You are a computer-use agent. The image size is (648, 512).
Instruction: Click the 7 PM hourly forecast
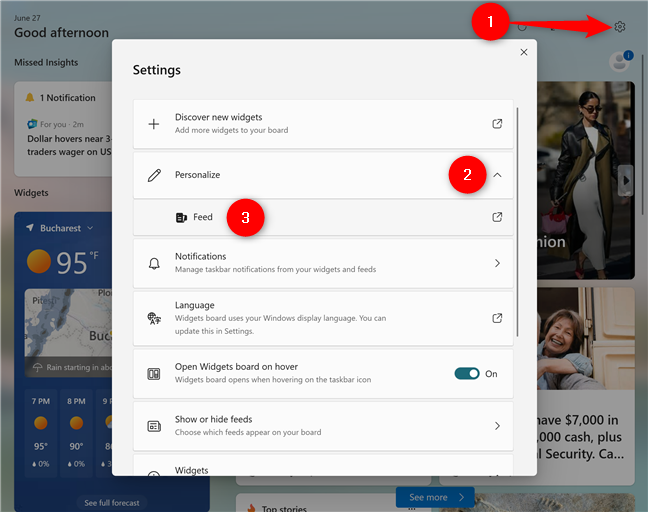coord(40,433)
